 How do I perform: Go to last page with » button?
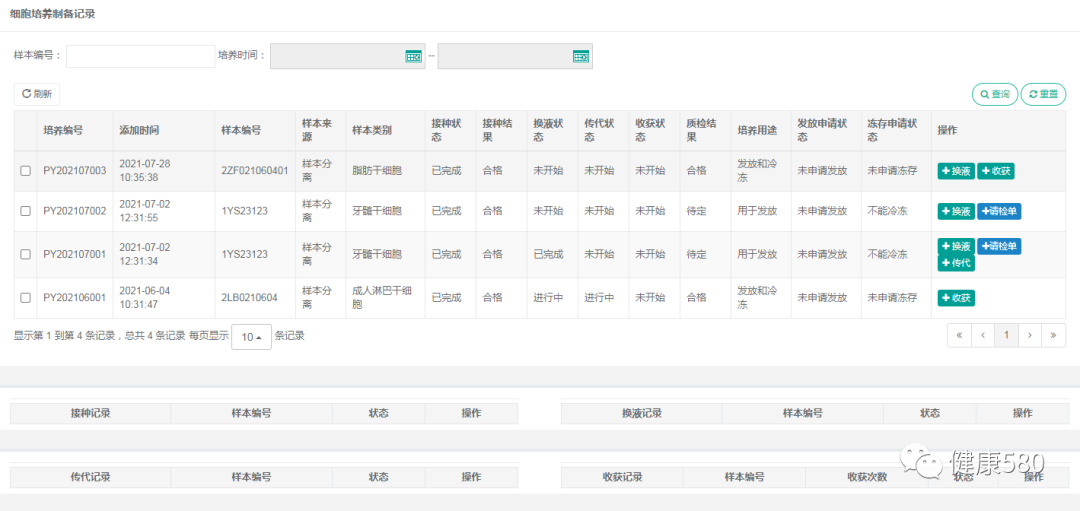tap(1053, 335)
